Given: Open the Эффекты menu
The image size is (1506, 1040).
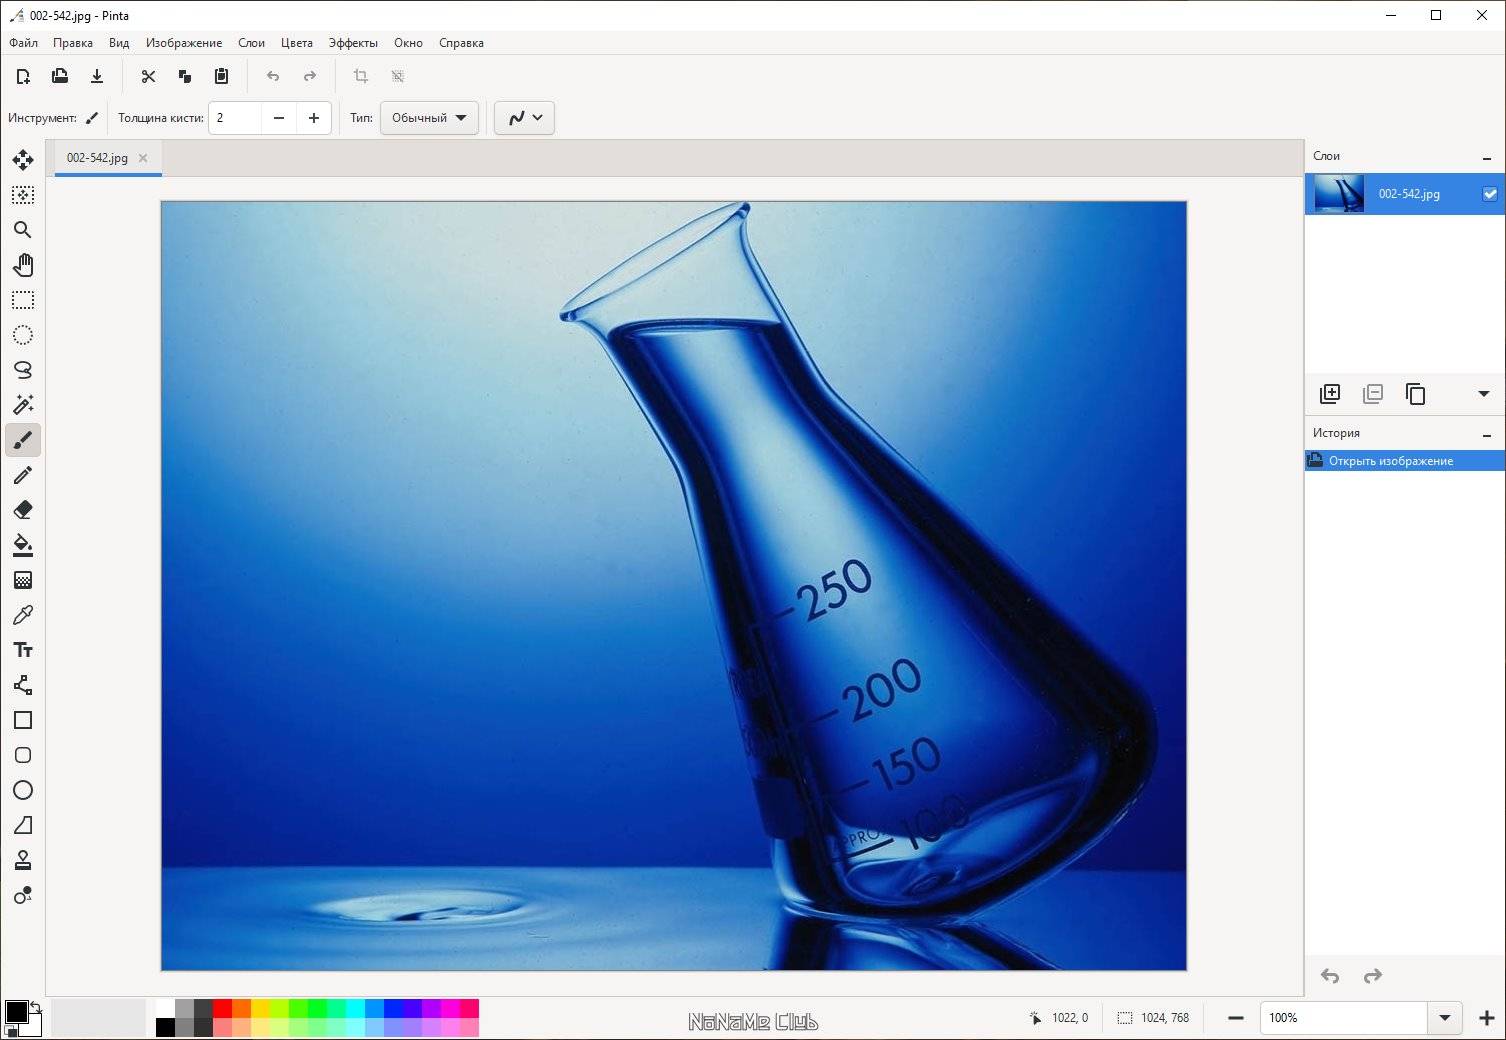Looking at the screenshot, I should 353,43.
